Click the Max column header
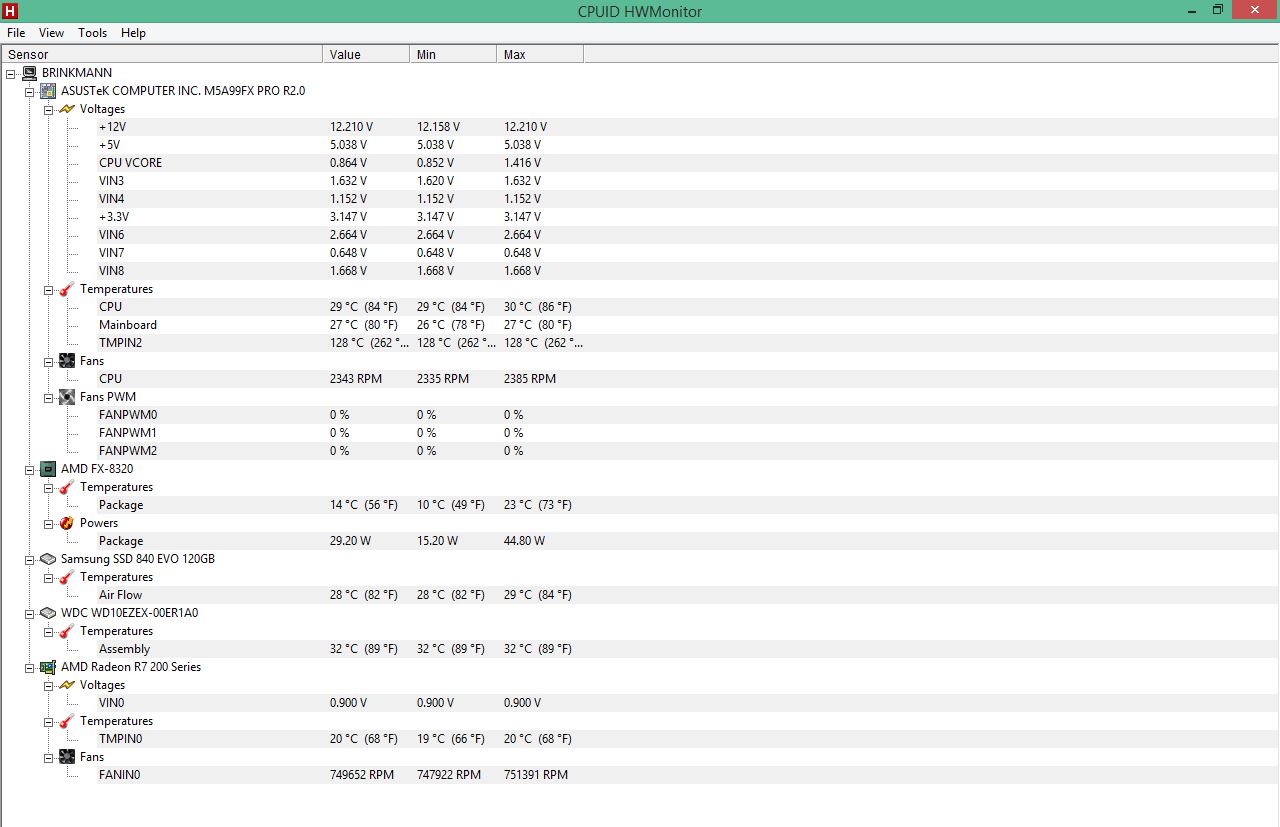Viewport: 1280px width, 827px height. 540,54
